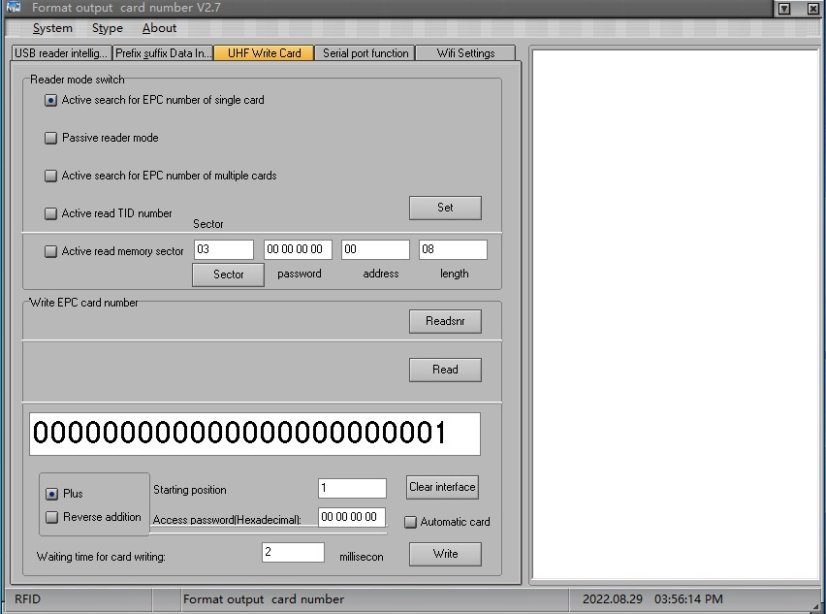This screenshot has height=614, width=826.
Task: Tick the Automatic card checkbox
Action: [410, 522]
